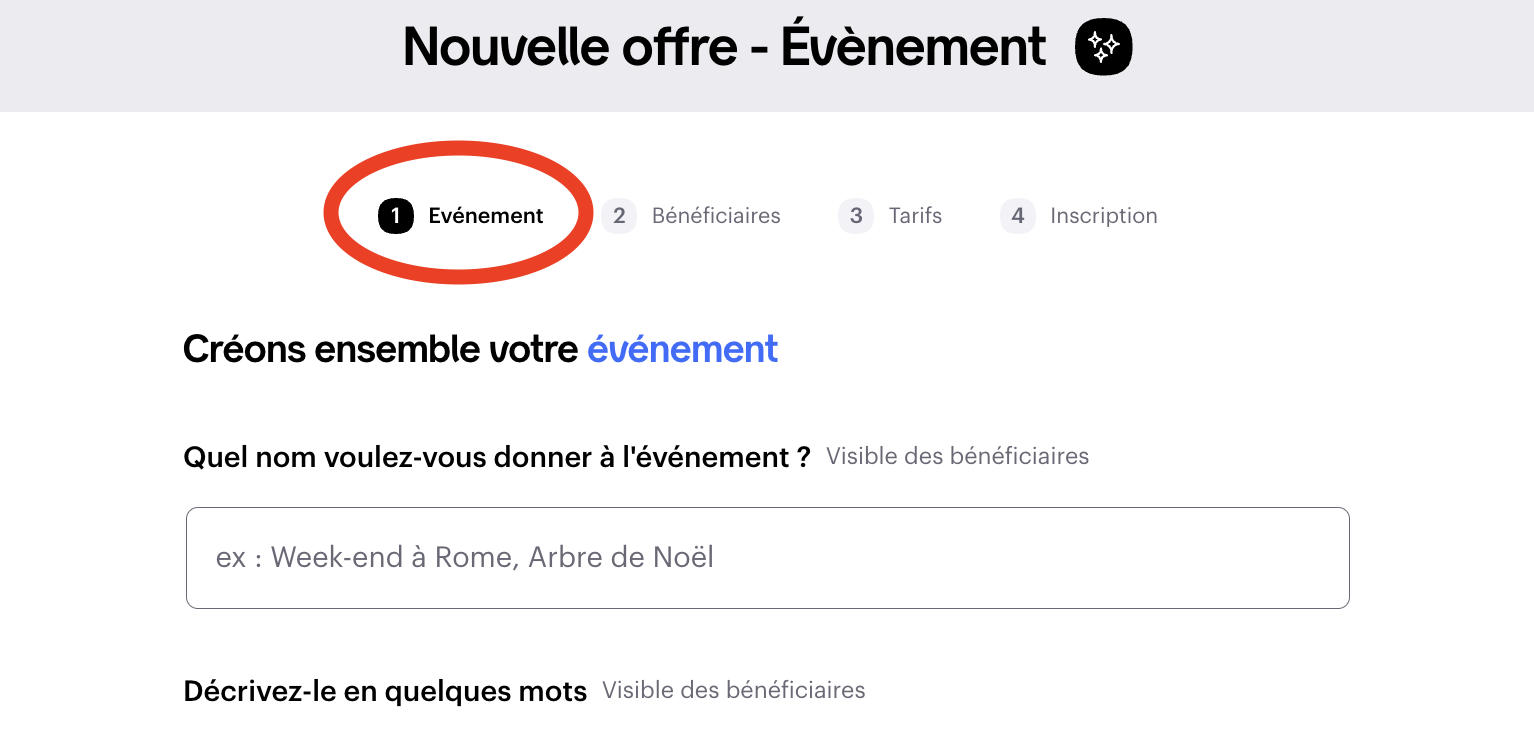Click the "Décrivez-le en quelques mots" label
1534x740 pixels.
pyautogui.click(x=385, y=691)
